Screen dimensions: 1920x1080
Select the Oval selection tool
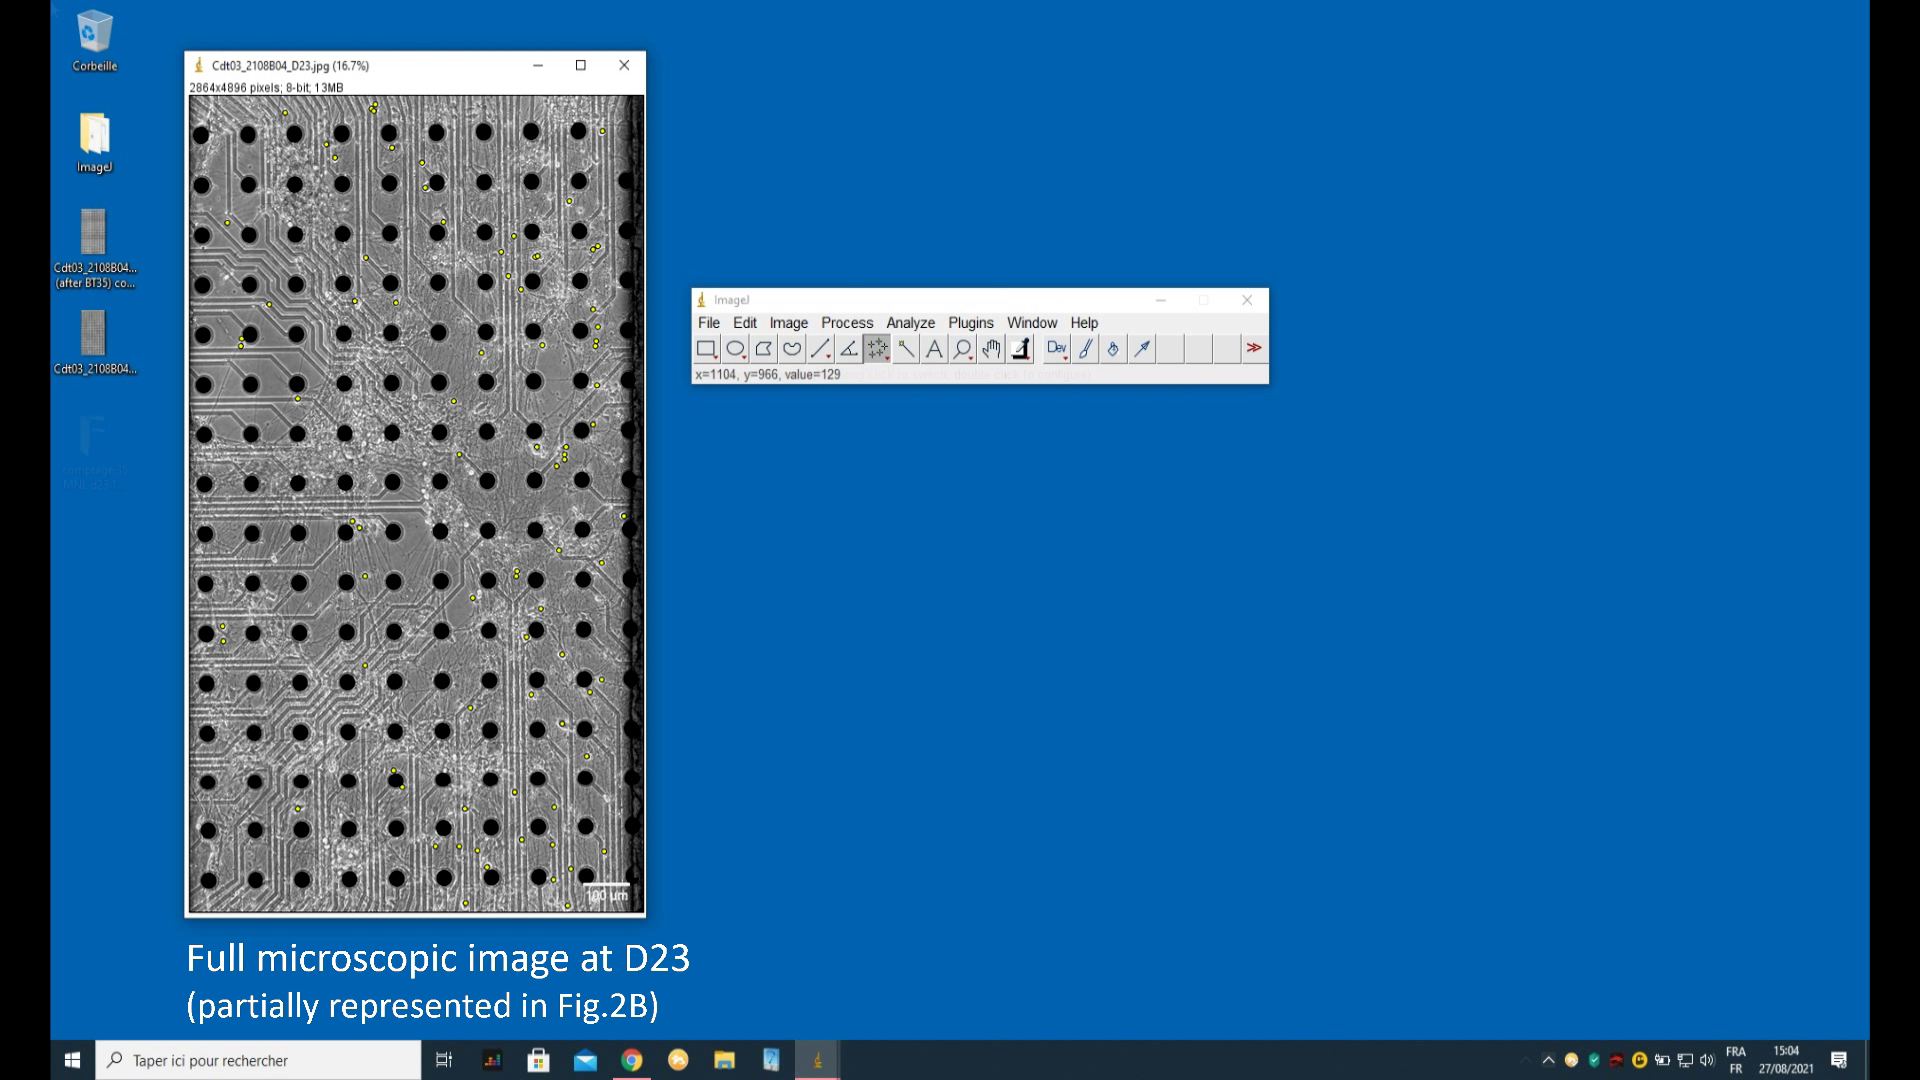(x=735, y=349)
